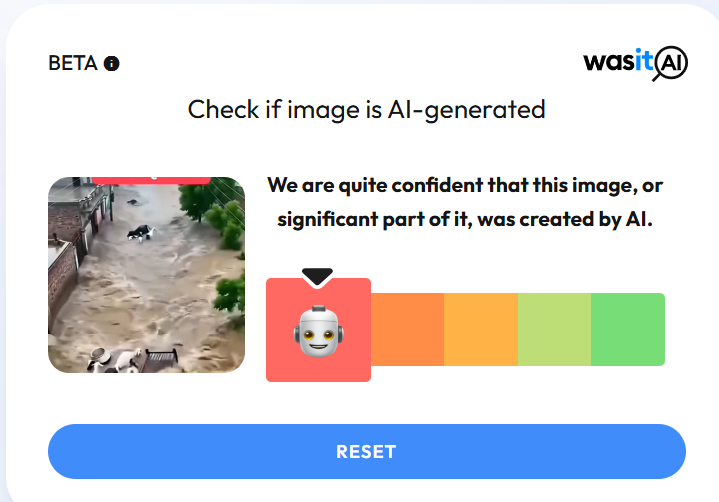Viewport: 719px width, 502px height.
Task: Select the light orange scale segment
Action: (x=481, y=329)
